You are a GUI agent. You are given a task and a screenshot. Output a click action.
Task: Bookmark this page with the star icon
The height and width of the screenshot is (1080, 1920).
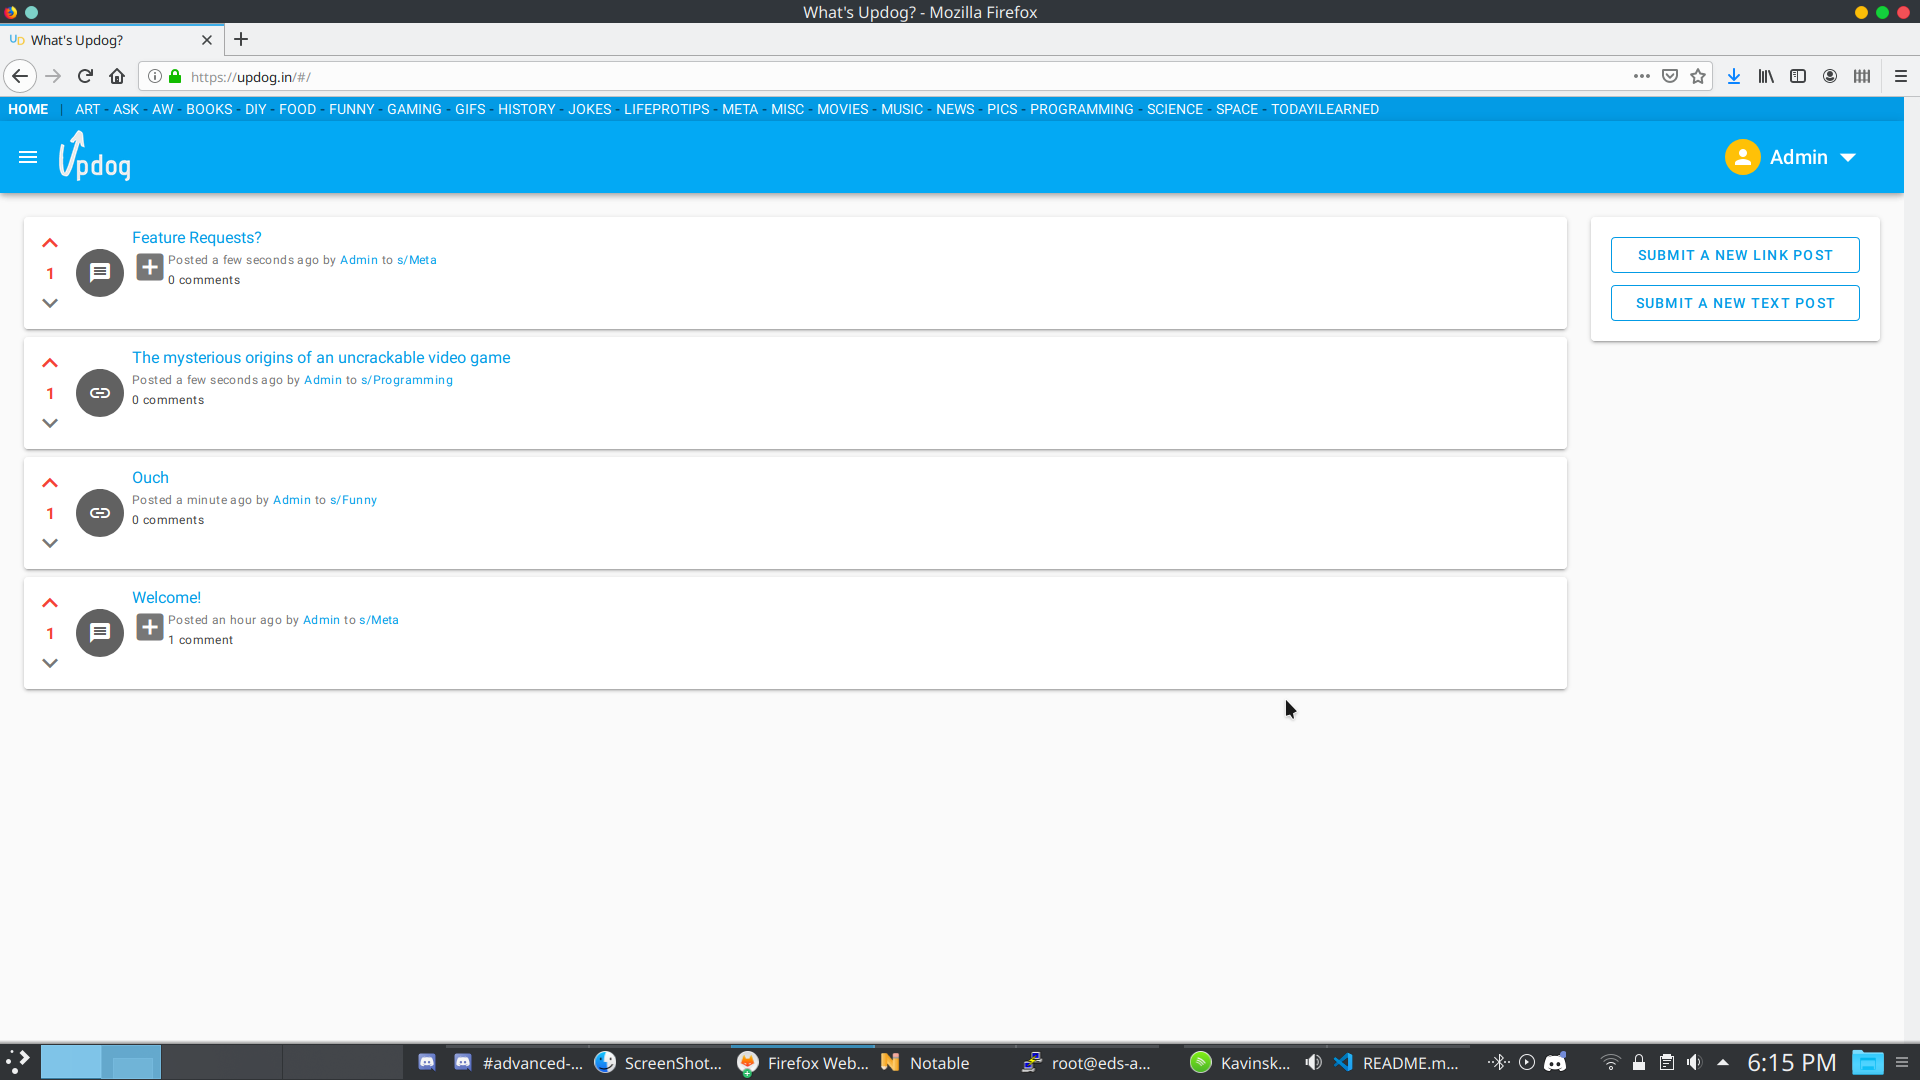point(1698,77)
